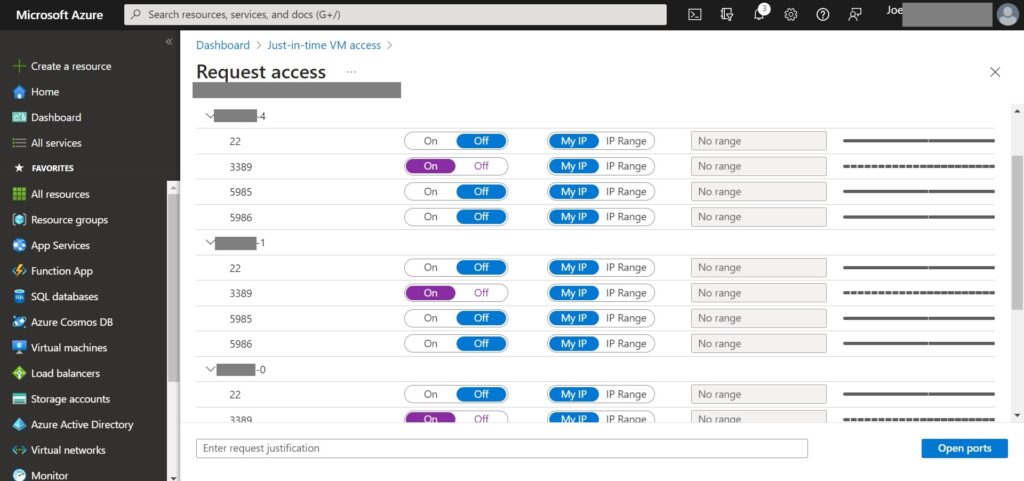The width and height of the screenshot is (1024, 481).
Task: Collapse the VM group ending in -0
Action: point(209,370)
